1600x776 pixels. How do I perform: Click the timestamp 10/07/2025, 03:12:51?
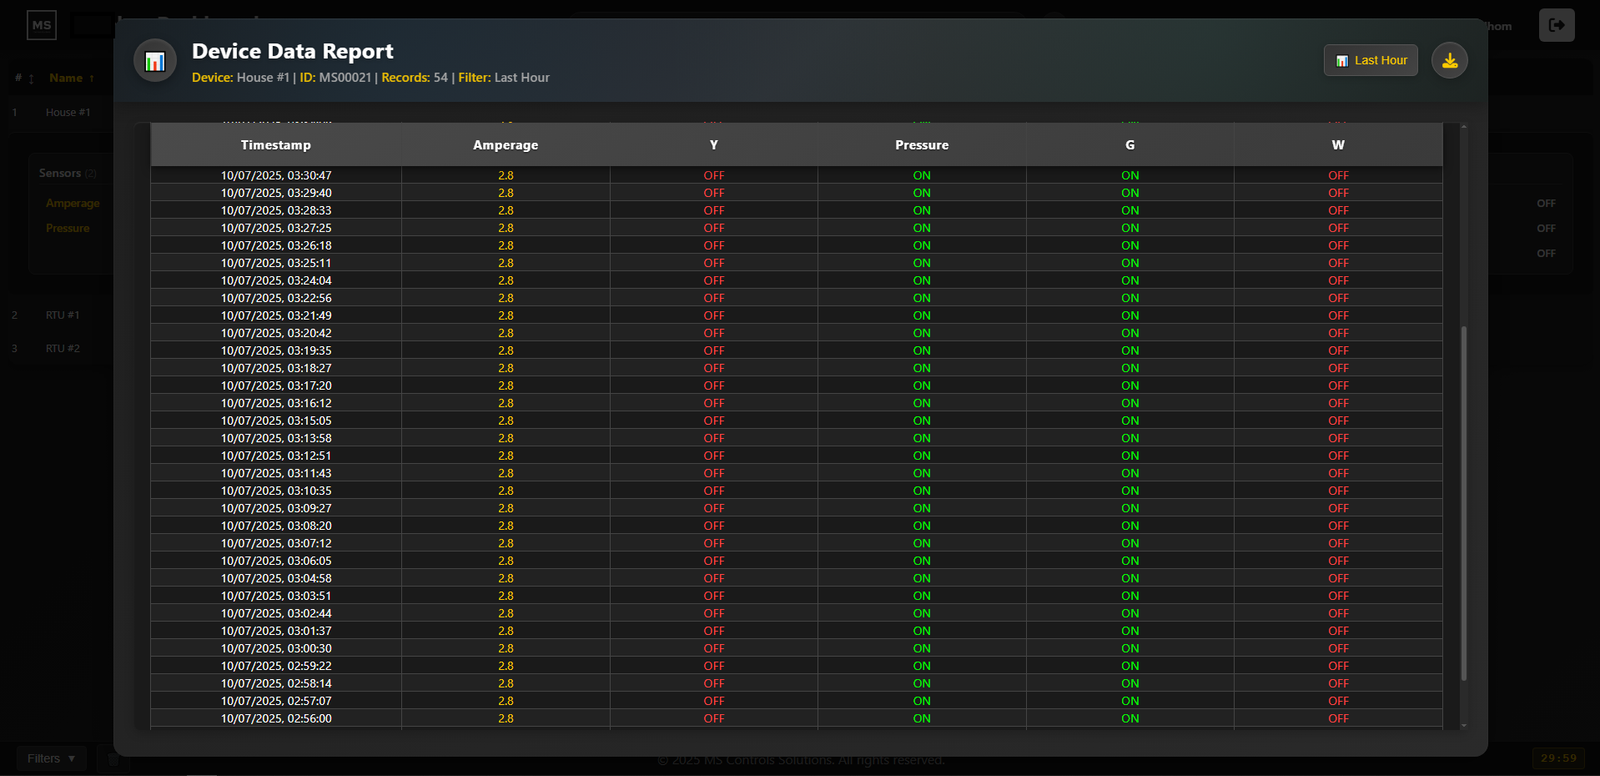[276, 455]
